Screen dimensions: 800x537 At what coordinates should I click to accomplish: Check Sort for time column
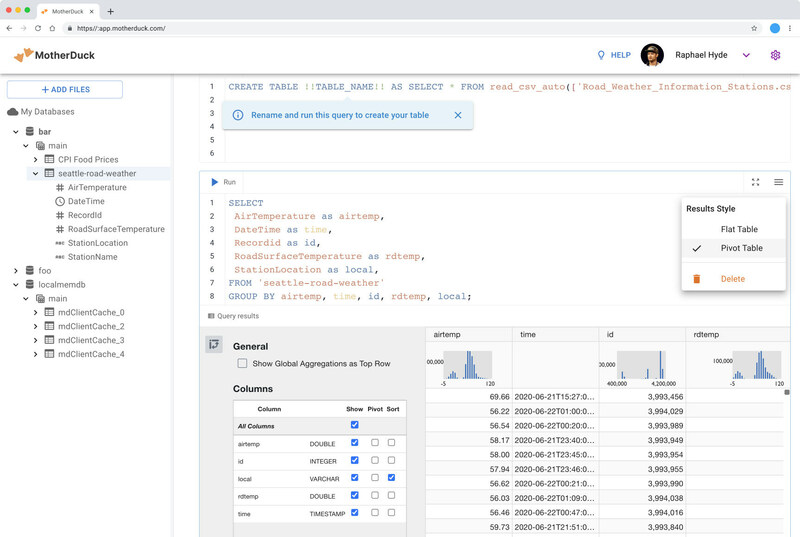pyautogui.click(x=391, y=513)
